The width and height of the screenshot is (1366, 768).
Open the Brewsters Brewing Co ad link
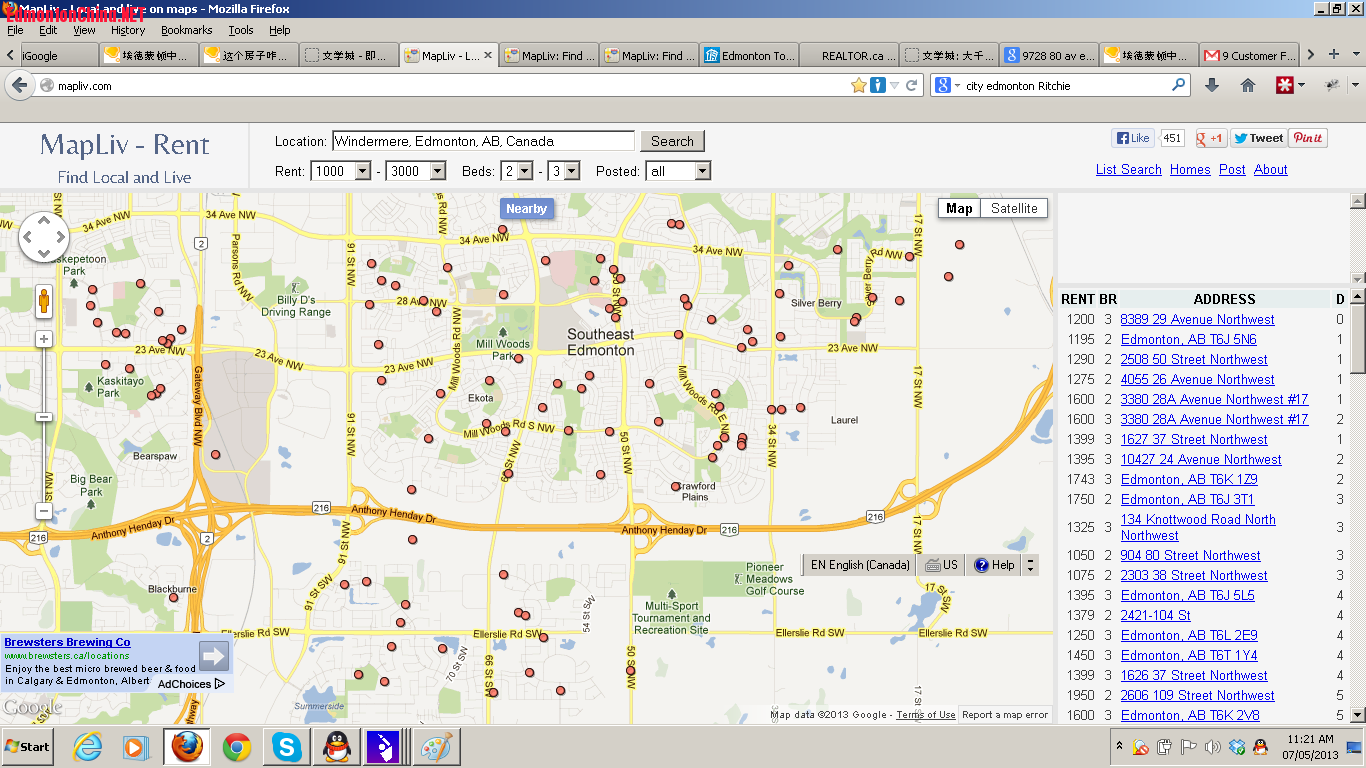[67, 642]
